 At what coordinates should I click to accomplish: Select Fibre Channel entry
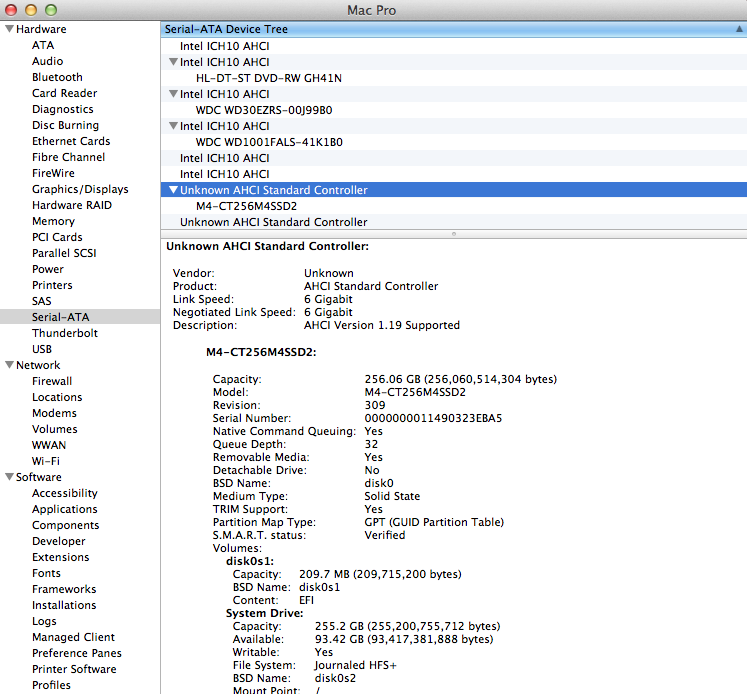point(68,157)
